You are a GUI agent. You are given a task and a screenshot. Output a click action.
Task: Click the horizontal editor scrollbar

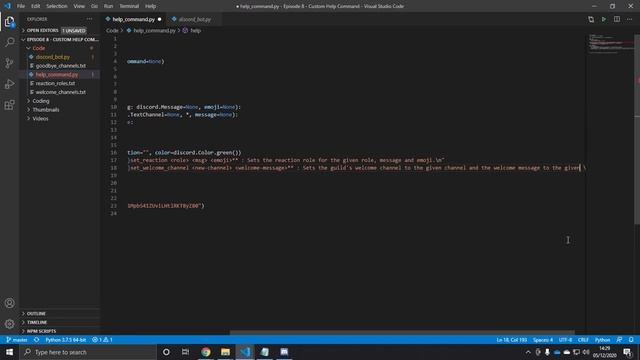pyautogui.click(x=402, y=333)
